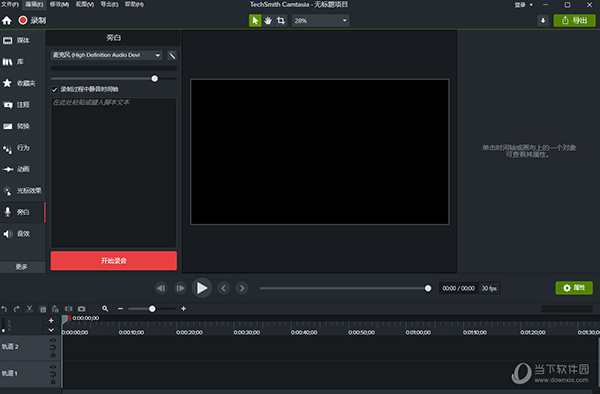The image size is (600, 394).
Task: Toggle the eye visibility of 轨道 1
Action: 53,367
